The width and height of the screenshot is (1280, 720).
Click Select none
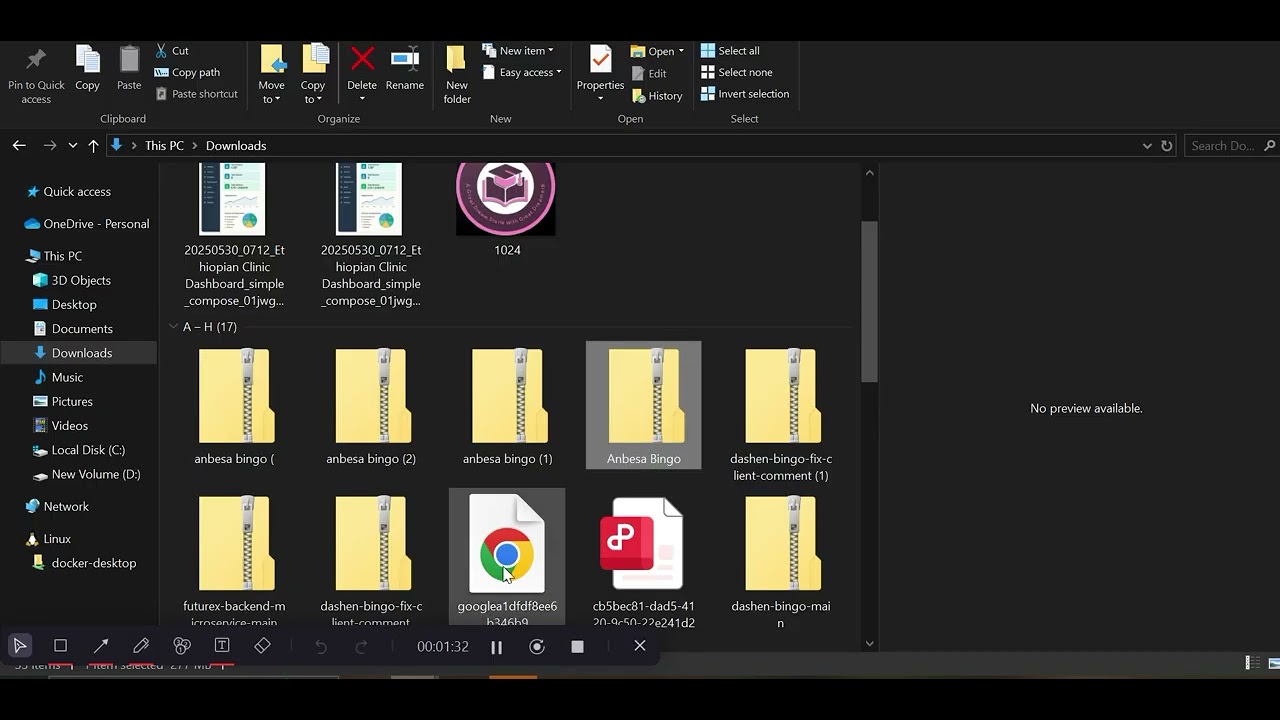[736, 72]
